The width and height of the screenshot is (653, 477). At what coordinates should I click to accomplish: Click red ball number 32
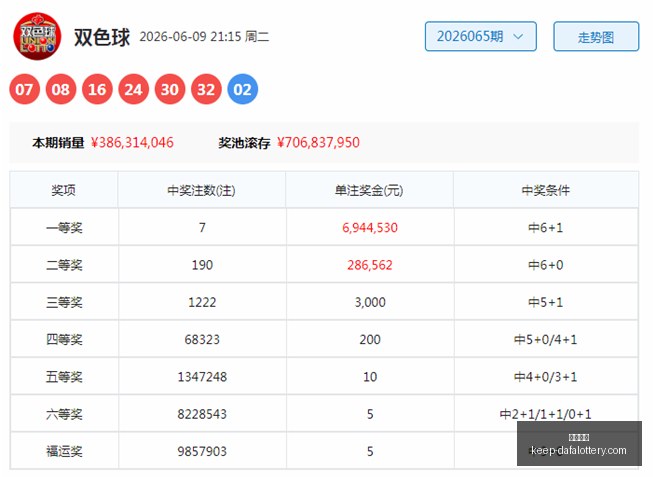[x=206, y=89]
